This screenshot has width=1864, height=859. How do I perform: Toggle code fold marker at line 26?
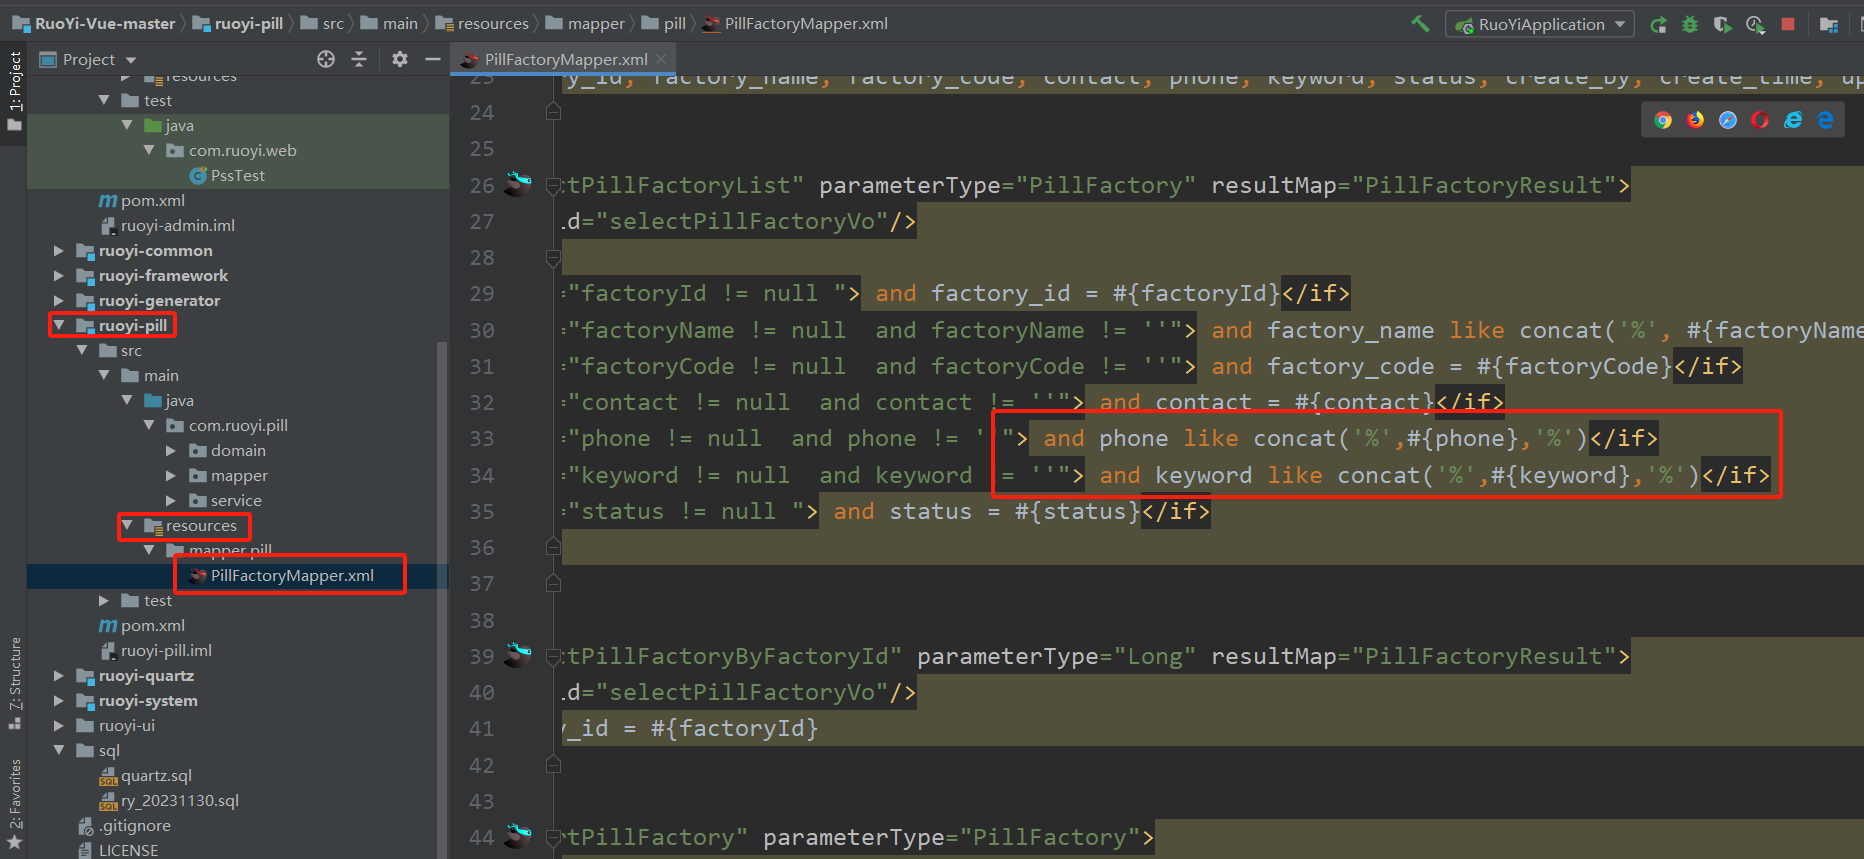(x=553, y=185)
